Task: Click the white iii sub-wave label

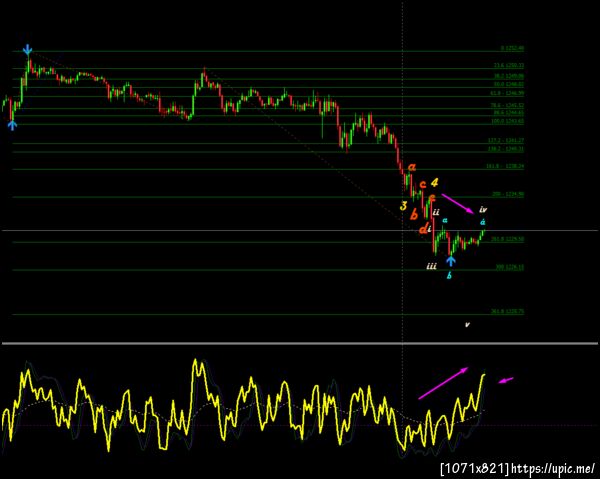Action: [431, 266]
